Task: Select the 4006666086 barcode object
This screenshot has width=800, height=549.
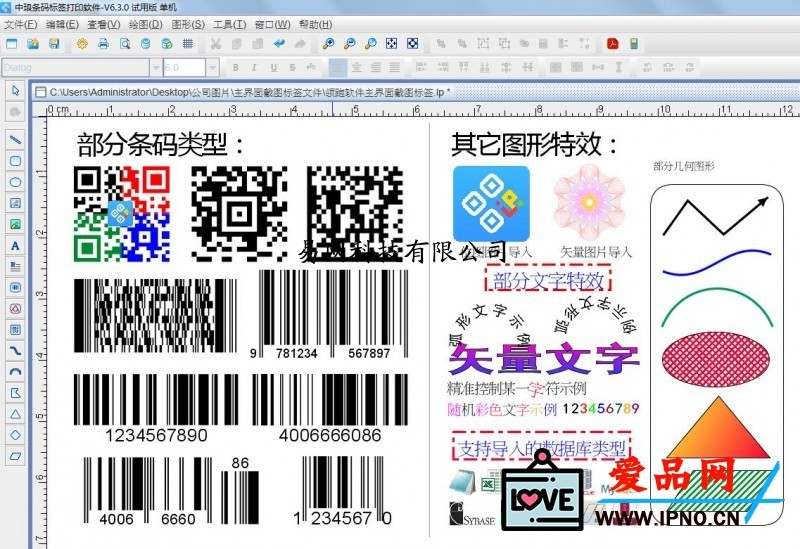Action: tap(330, 408)
